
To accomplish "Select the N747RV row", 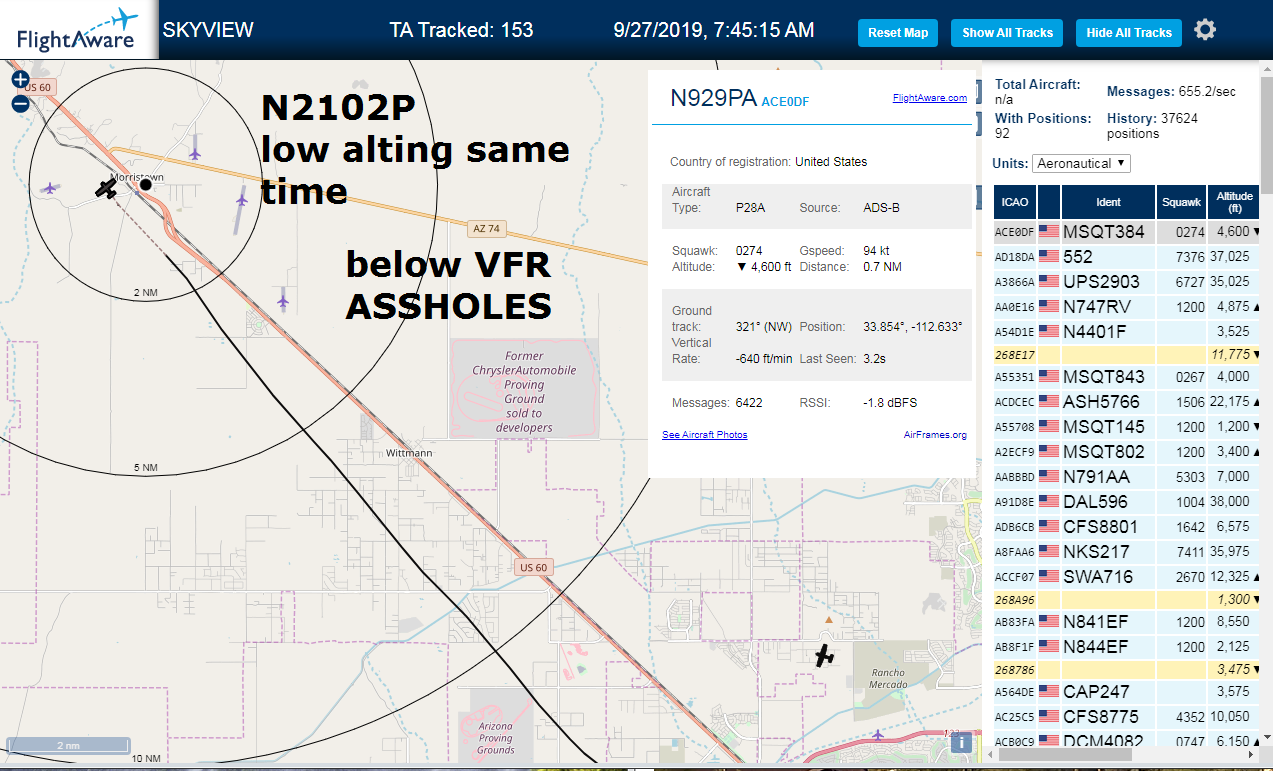I will [1128, 307].
